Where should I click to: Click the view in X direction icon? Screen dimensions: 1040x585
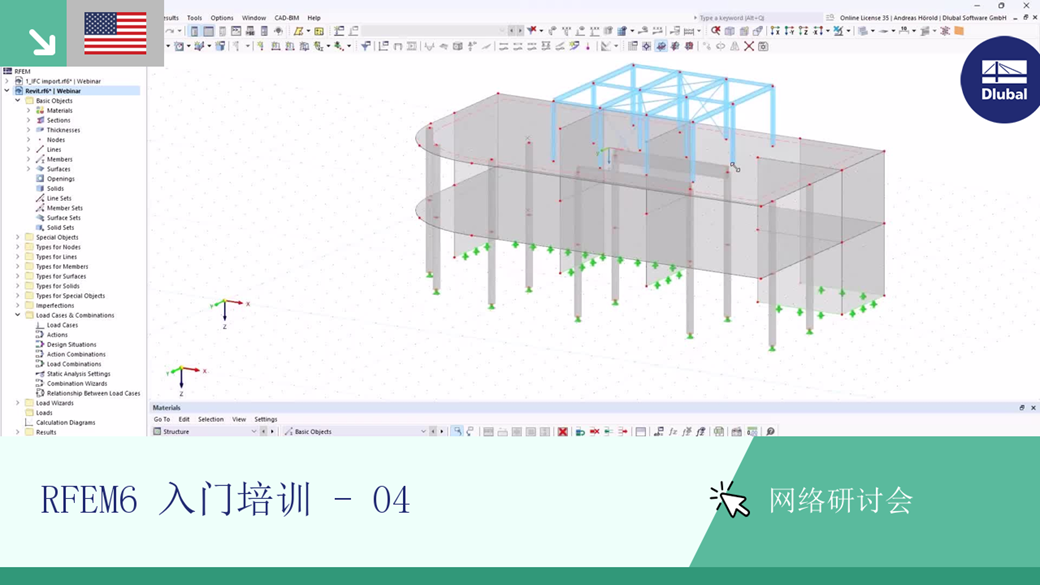point(775,31)
